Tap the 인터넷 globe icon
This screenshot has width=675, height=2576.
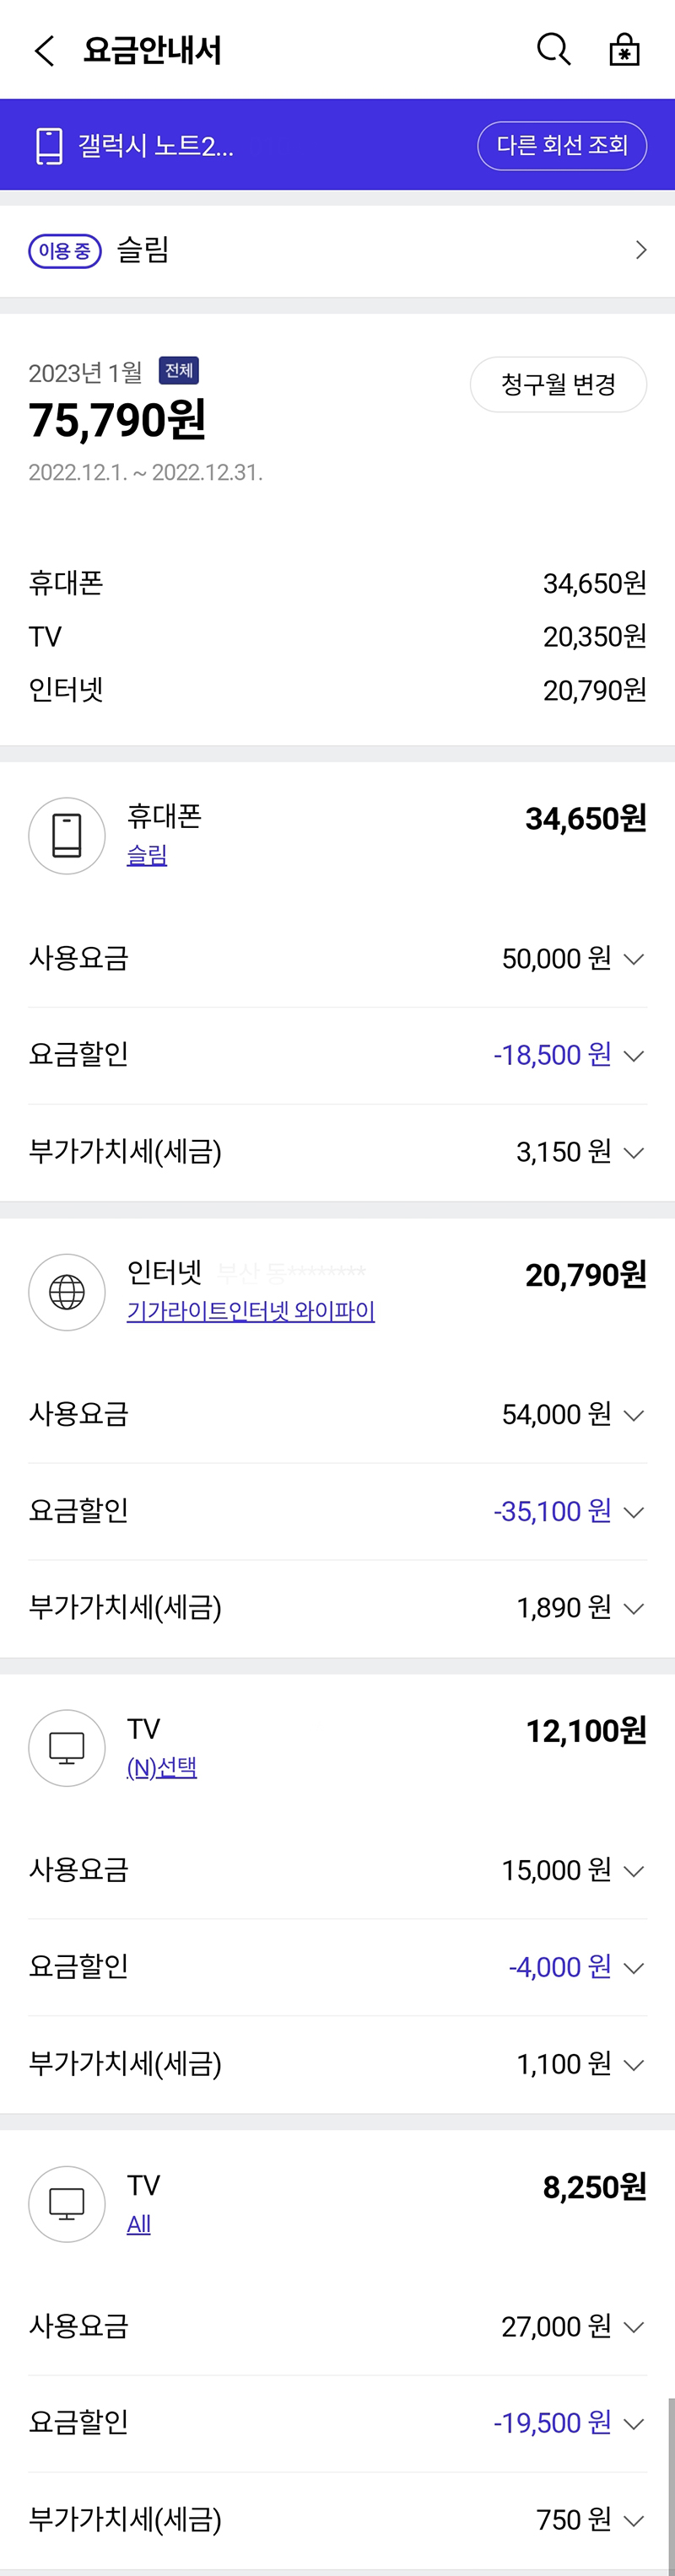coord(67,1292)
